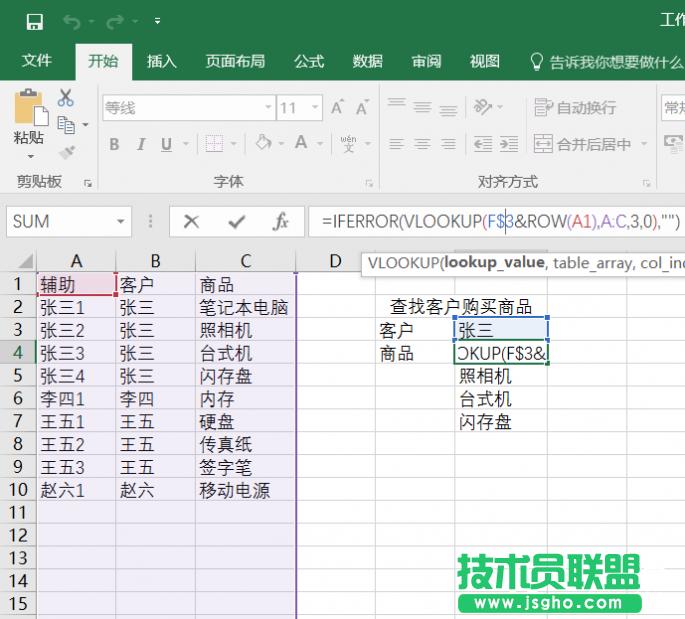Click the Paste clipboard icon
This screenshot has width=685, height=619.
[x=29, y=113]
